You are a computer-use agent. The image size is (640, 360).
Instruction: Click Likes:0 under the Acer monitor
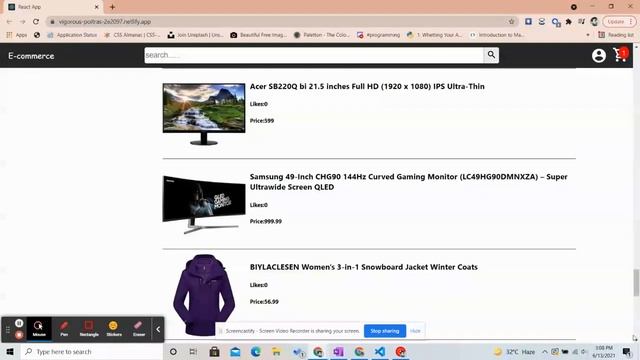click(x=259, y=104)
